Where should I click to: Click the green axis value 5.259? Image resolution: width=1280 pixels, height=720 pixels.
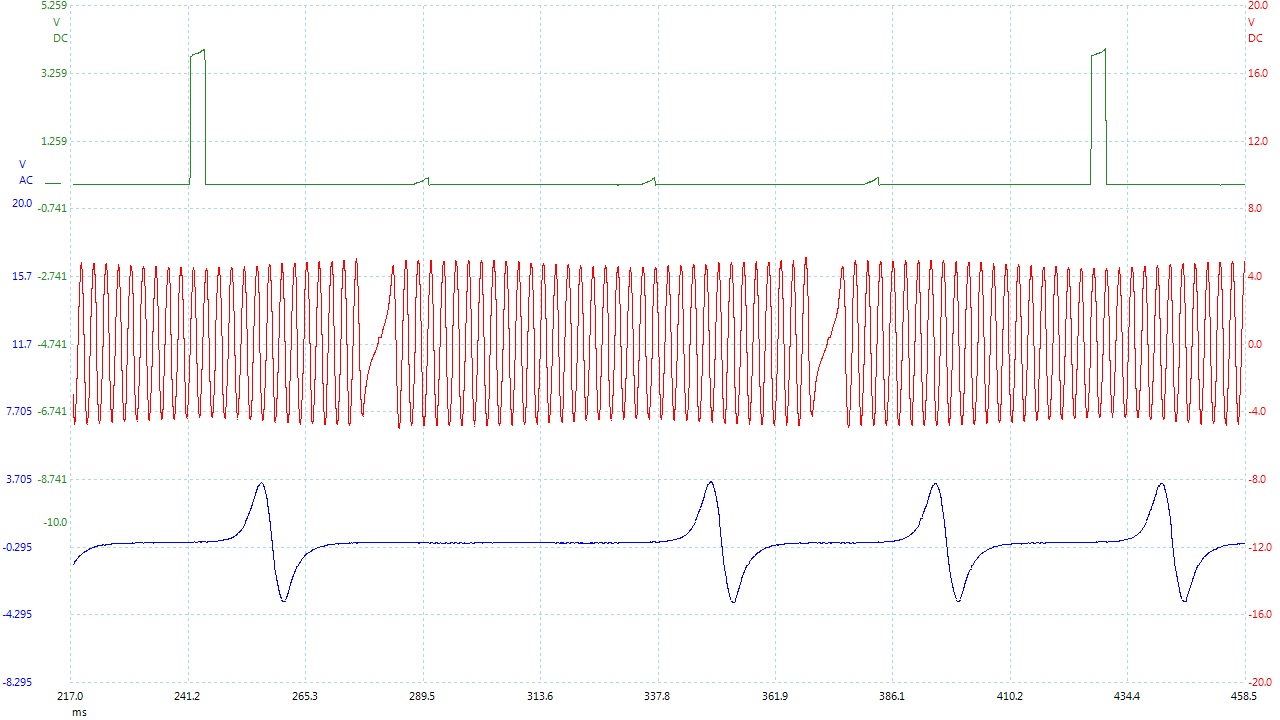54,6
